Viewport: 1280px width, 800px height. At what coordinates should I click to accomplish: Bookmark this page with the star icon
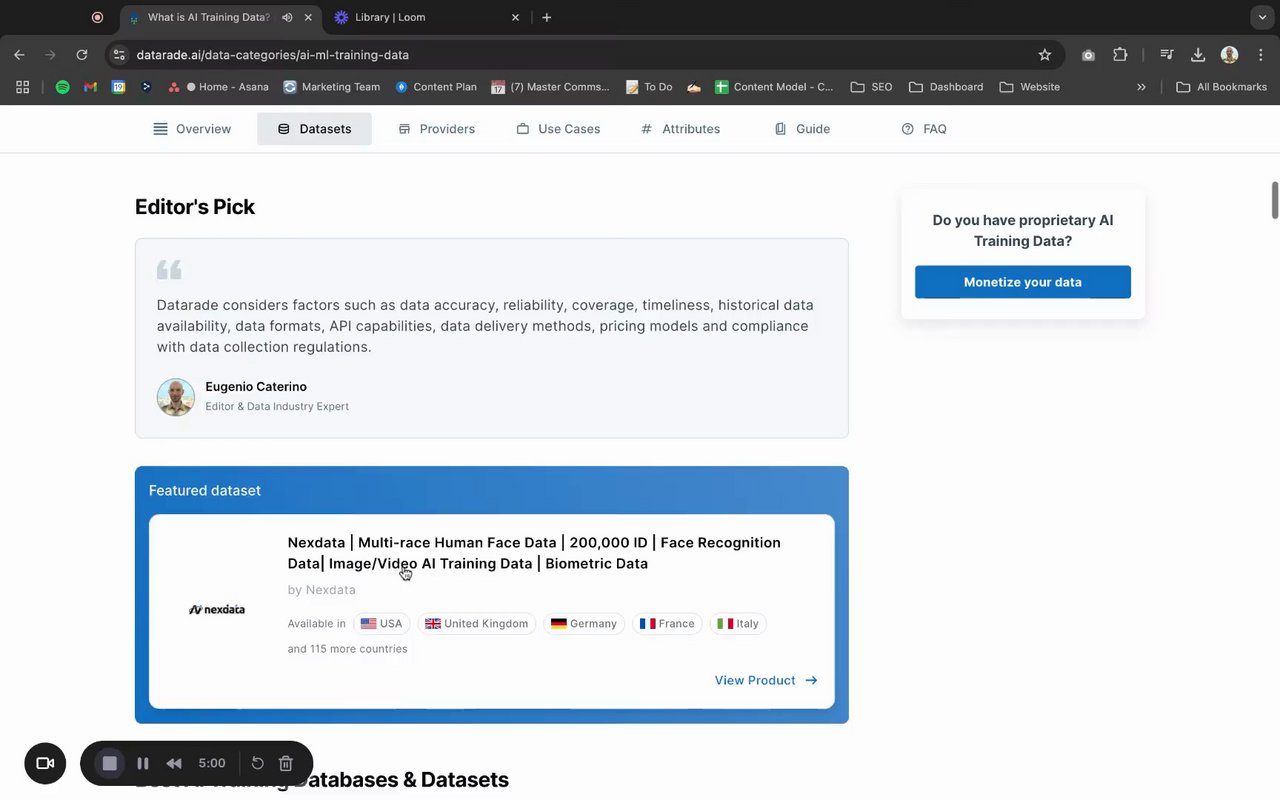1045,55
